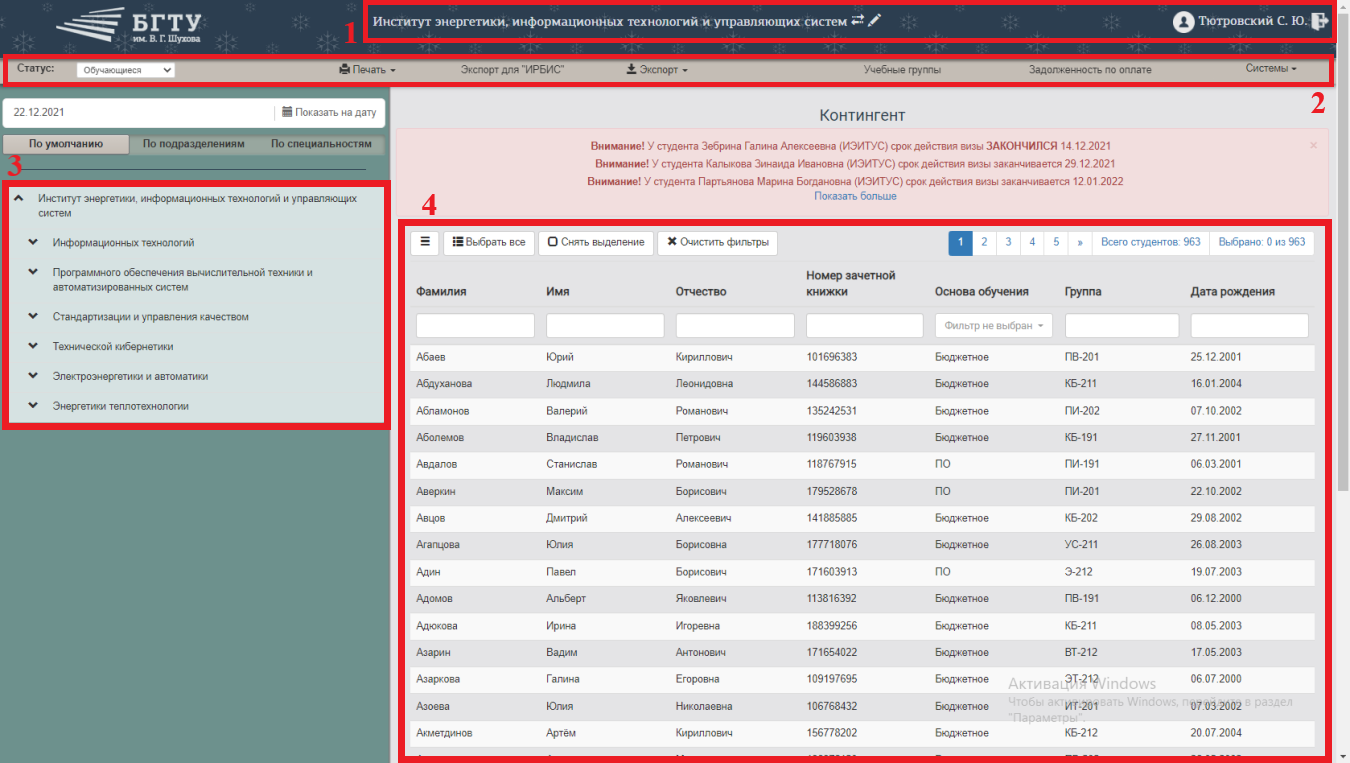Image resolution: width=1350 pixels, height=763 pixels.
Task: Click the edit pencil icon beside institute name
Action: [874, 20]
